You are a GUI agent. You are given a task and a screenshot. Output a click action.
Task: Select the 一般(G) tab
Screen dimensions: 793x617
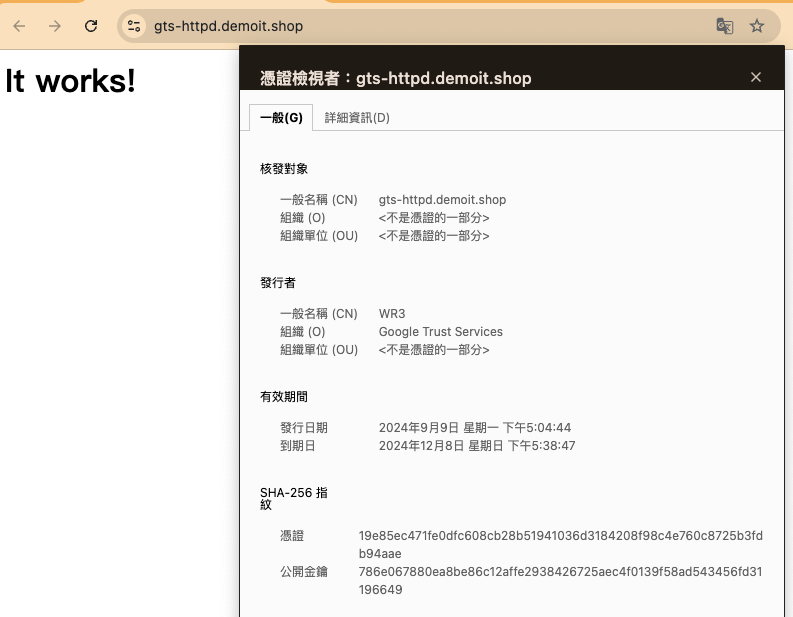[281, 117]
